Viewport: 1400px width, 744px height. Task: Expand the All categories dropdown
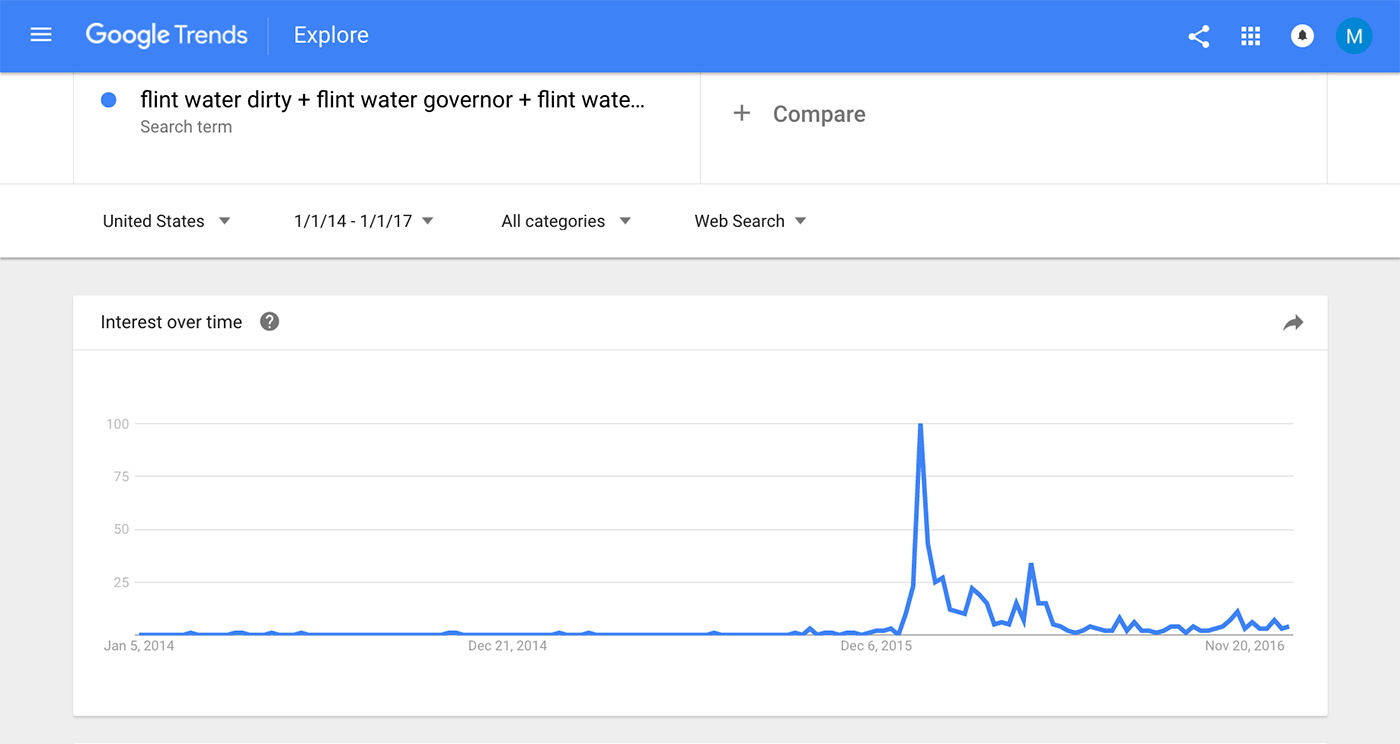point(566,221)
